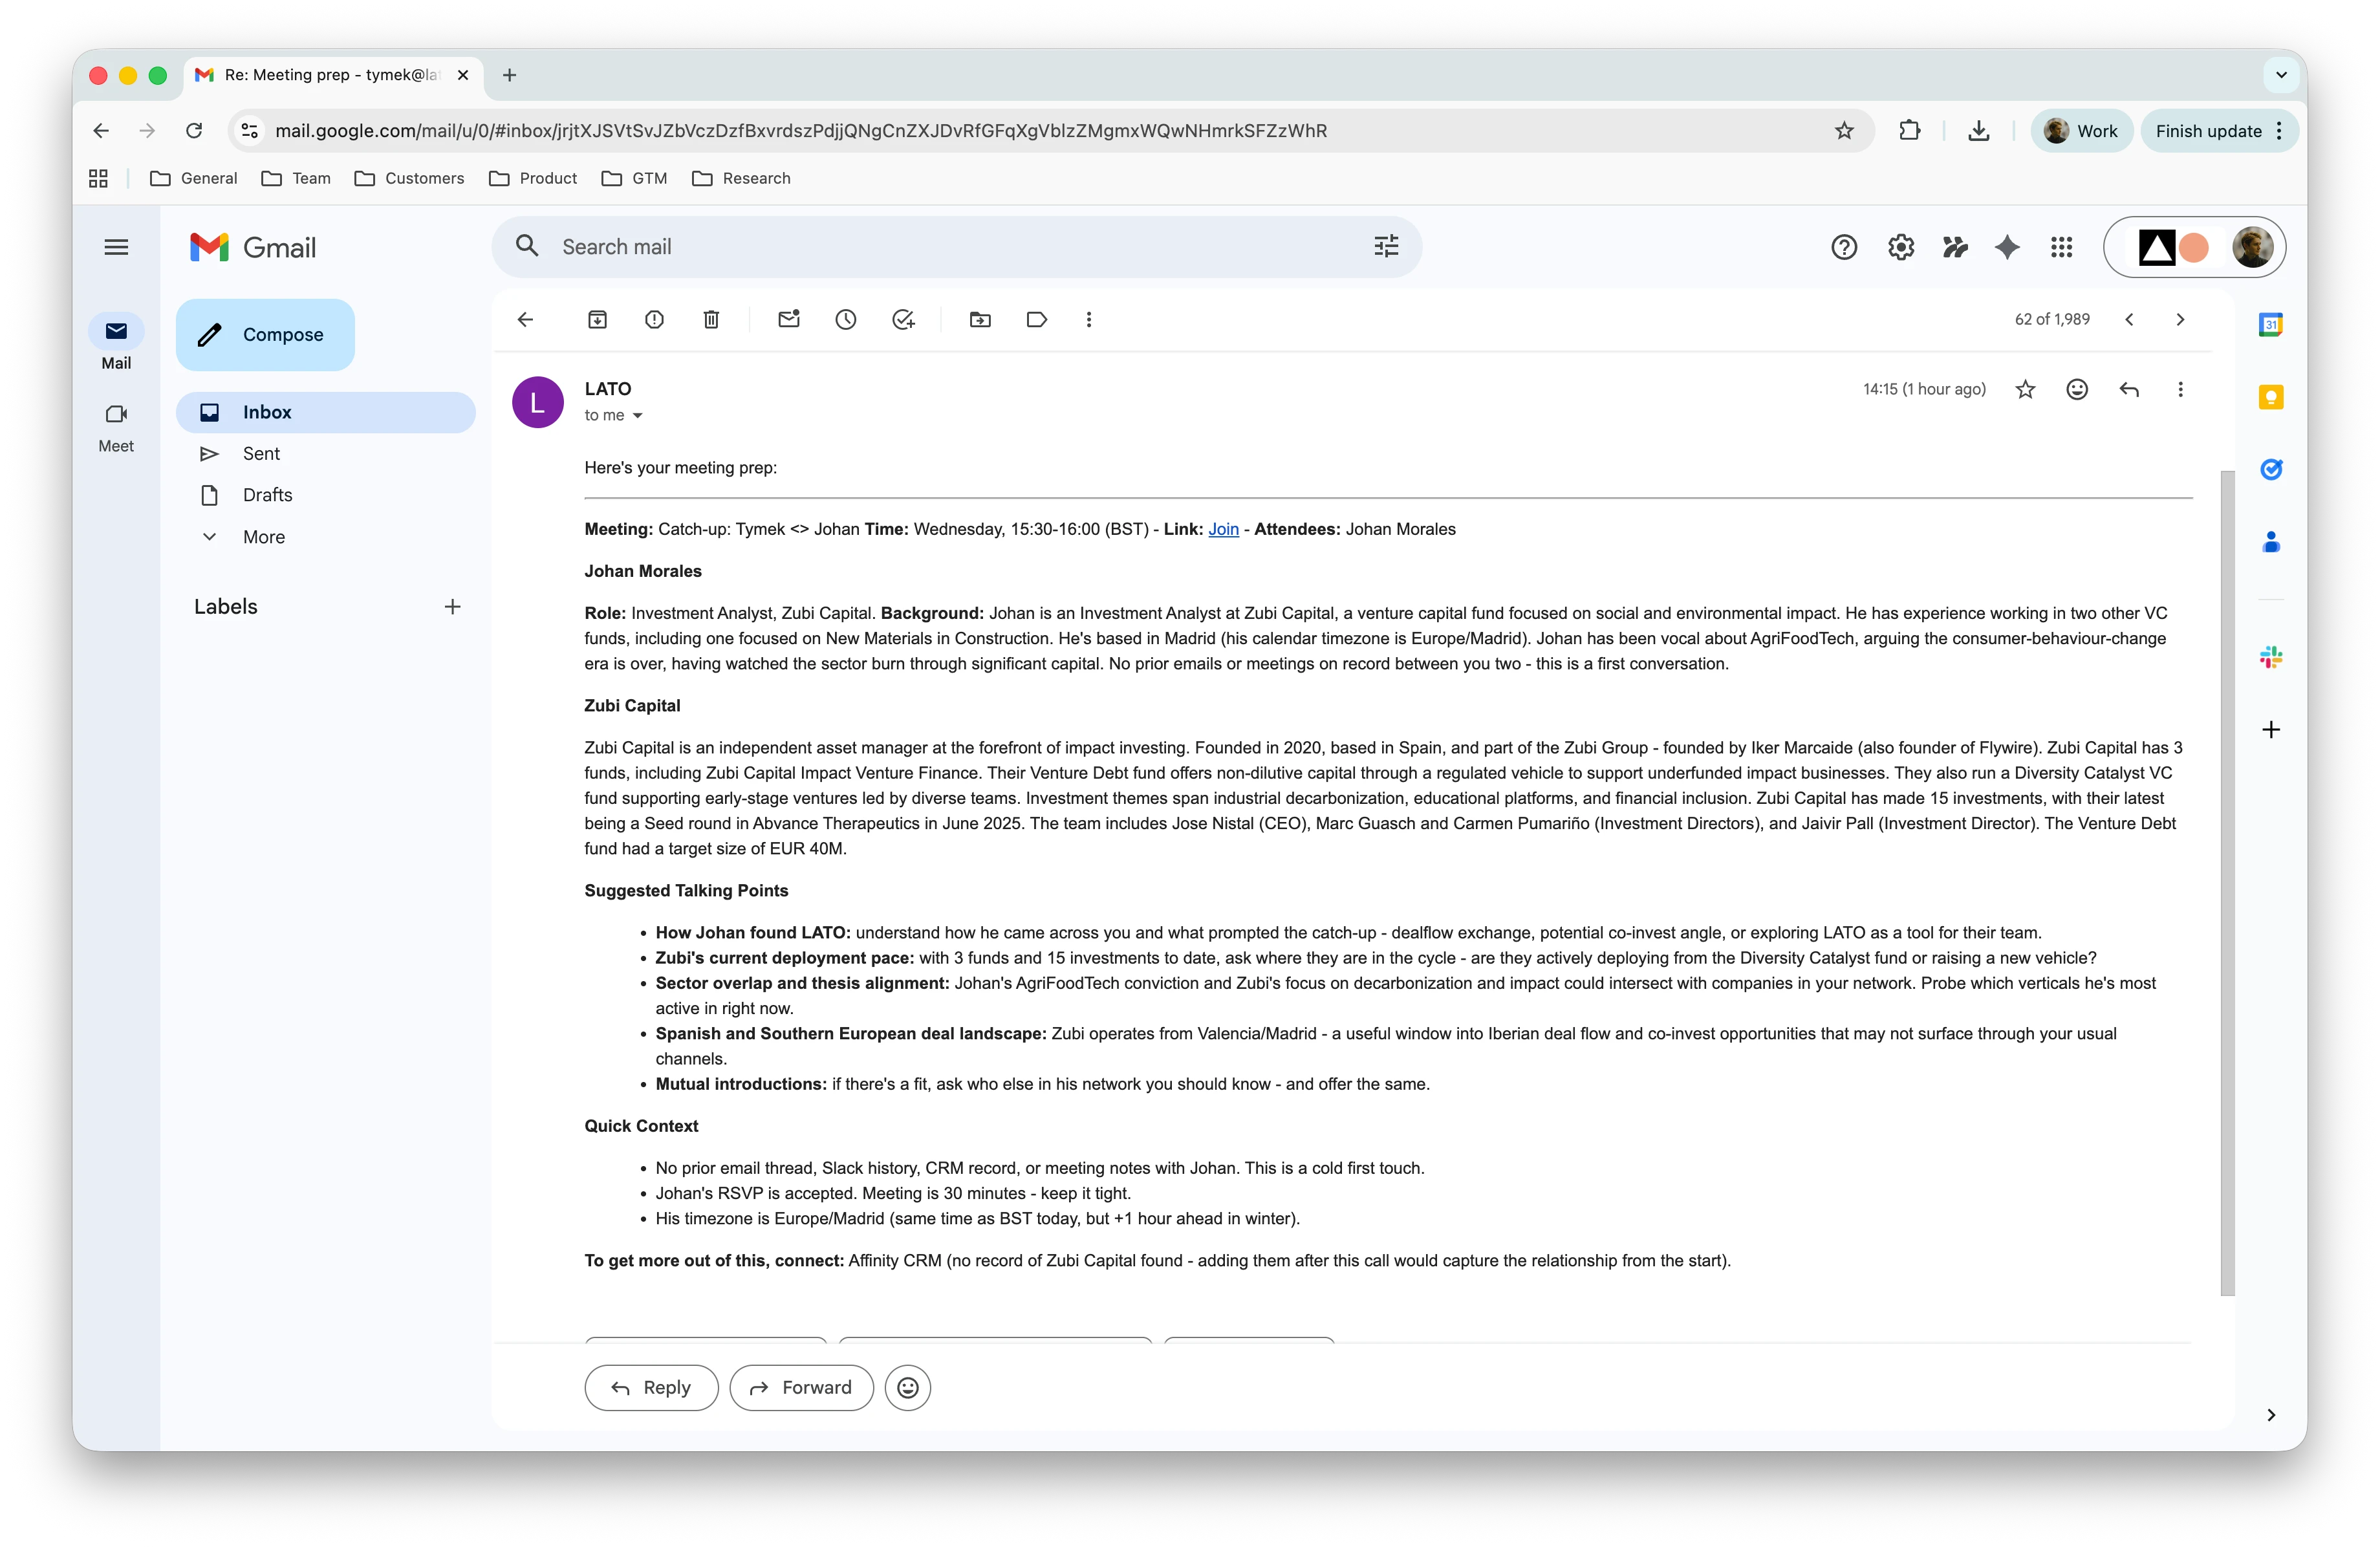
Task: Click the Reply button below the message
Action: point(651,1387)
